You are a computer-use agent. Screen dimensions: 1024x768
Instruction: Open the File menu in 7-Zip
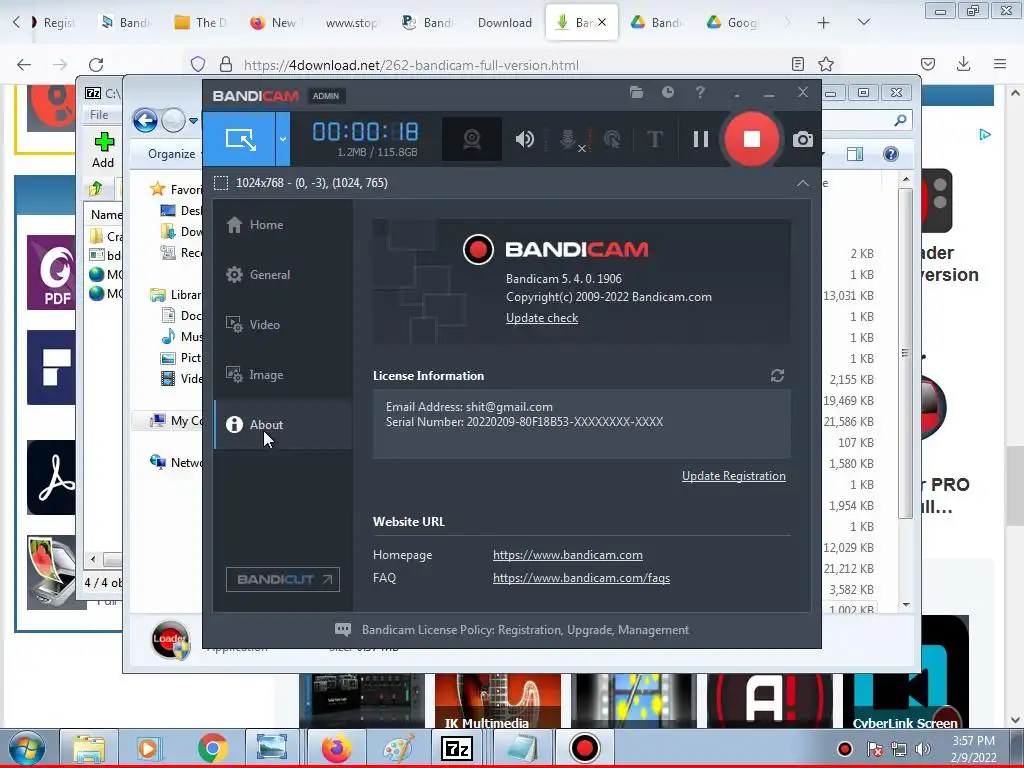coord(99,114)
